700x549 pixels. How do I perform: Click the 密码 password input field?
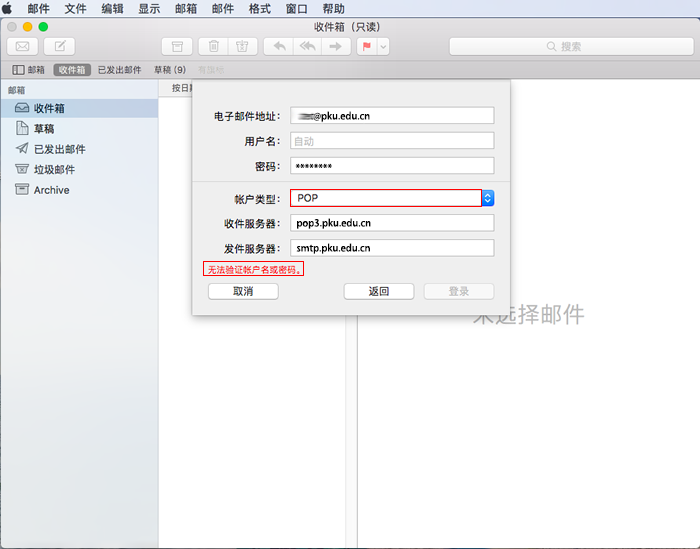point(392,166)
